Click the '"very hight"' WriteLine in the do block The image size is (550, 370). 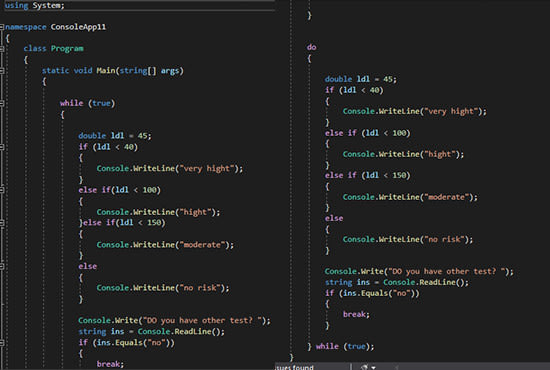pyautogui.click(x=415, y=112)
